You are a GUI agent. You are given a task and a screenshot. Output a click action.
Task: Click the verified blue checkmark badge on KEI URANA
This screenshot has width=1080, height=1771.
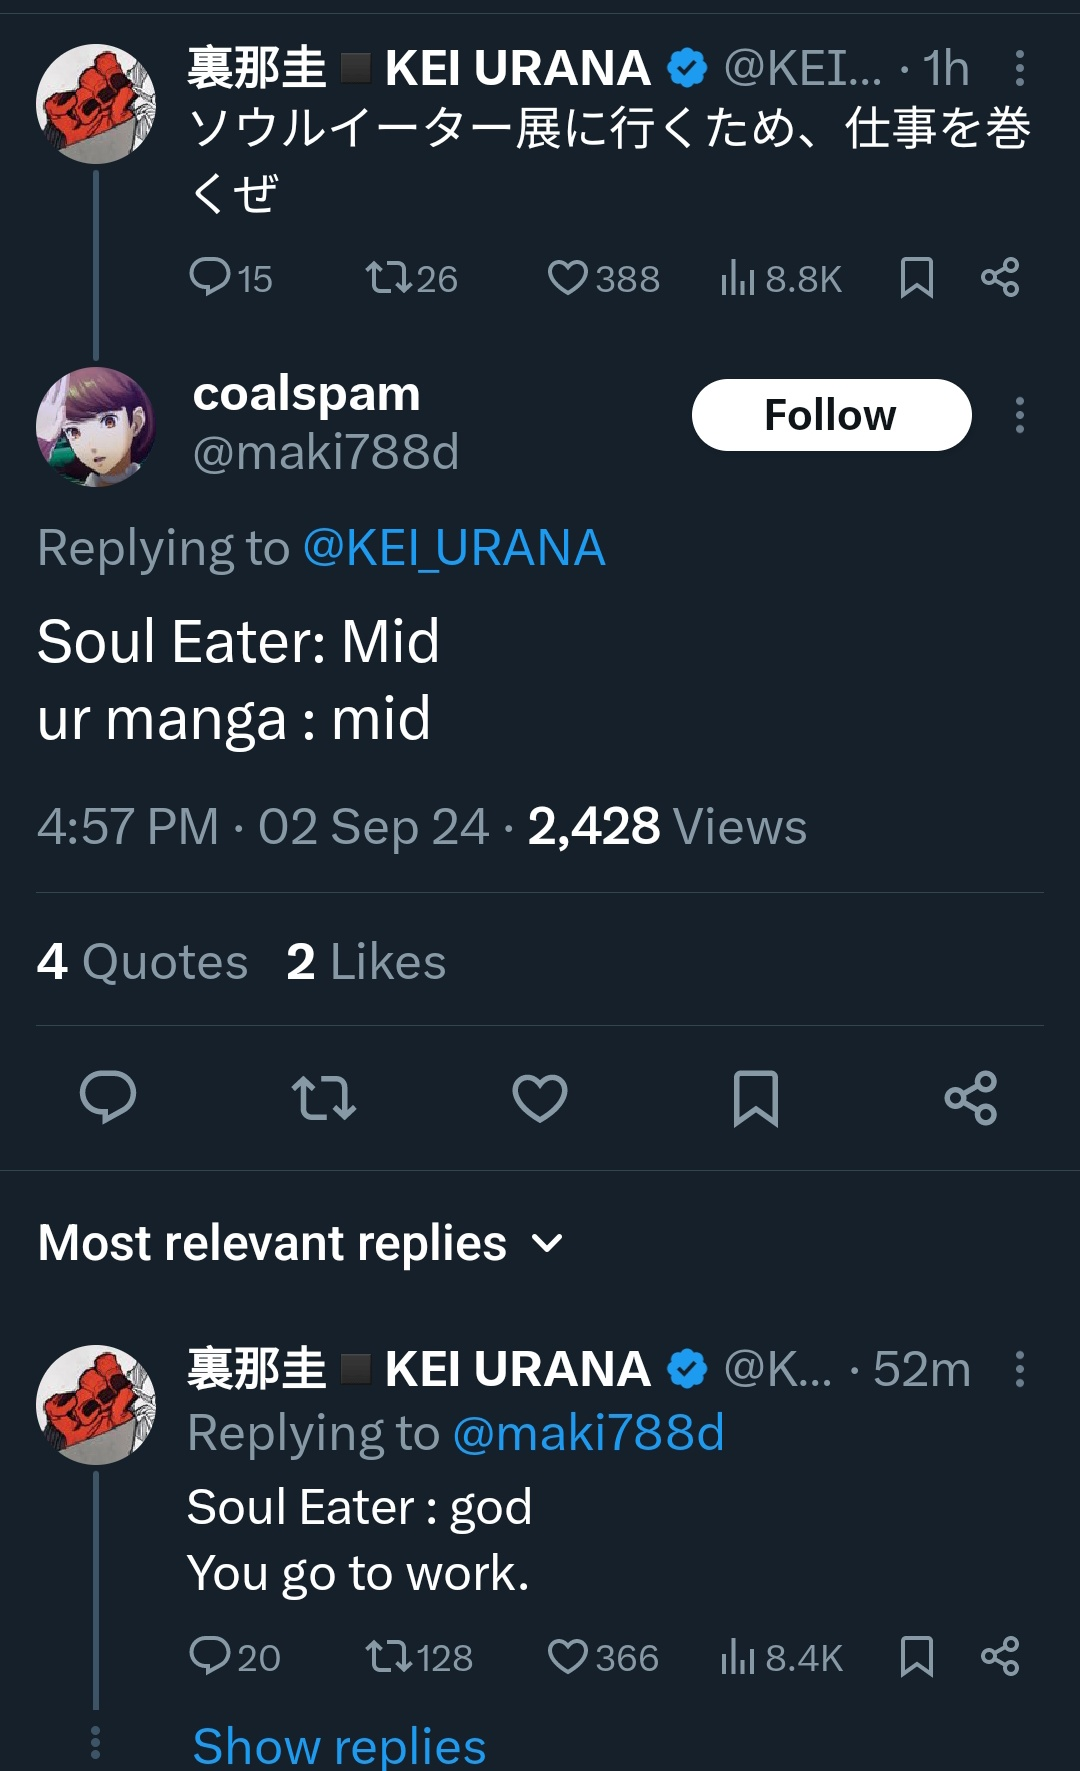(685, 68)
